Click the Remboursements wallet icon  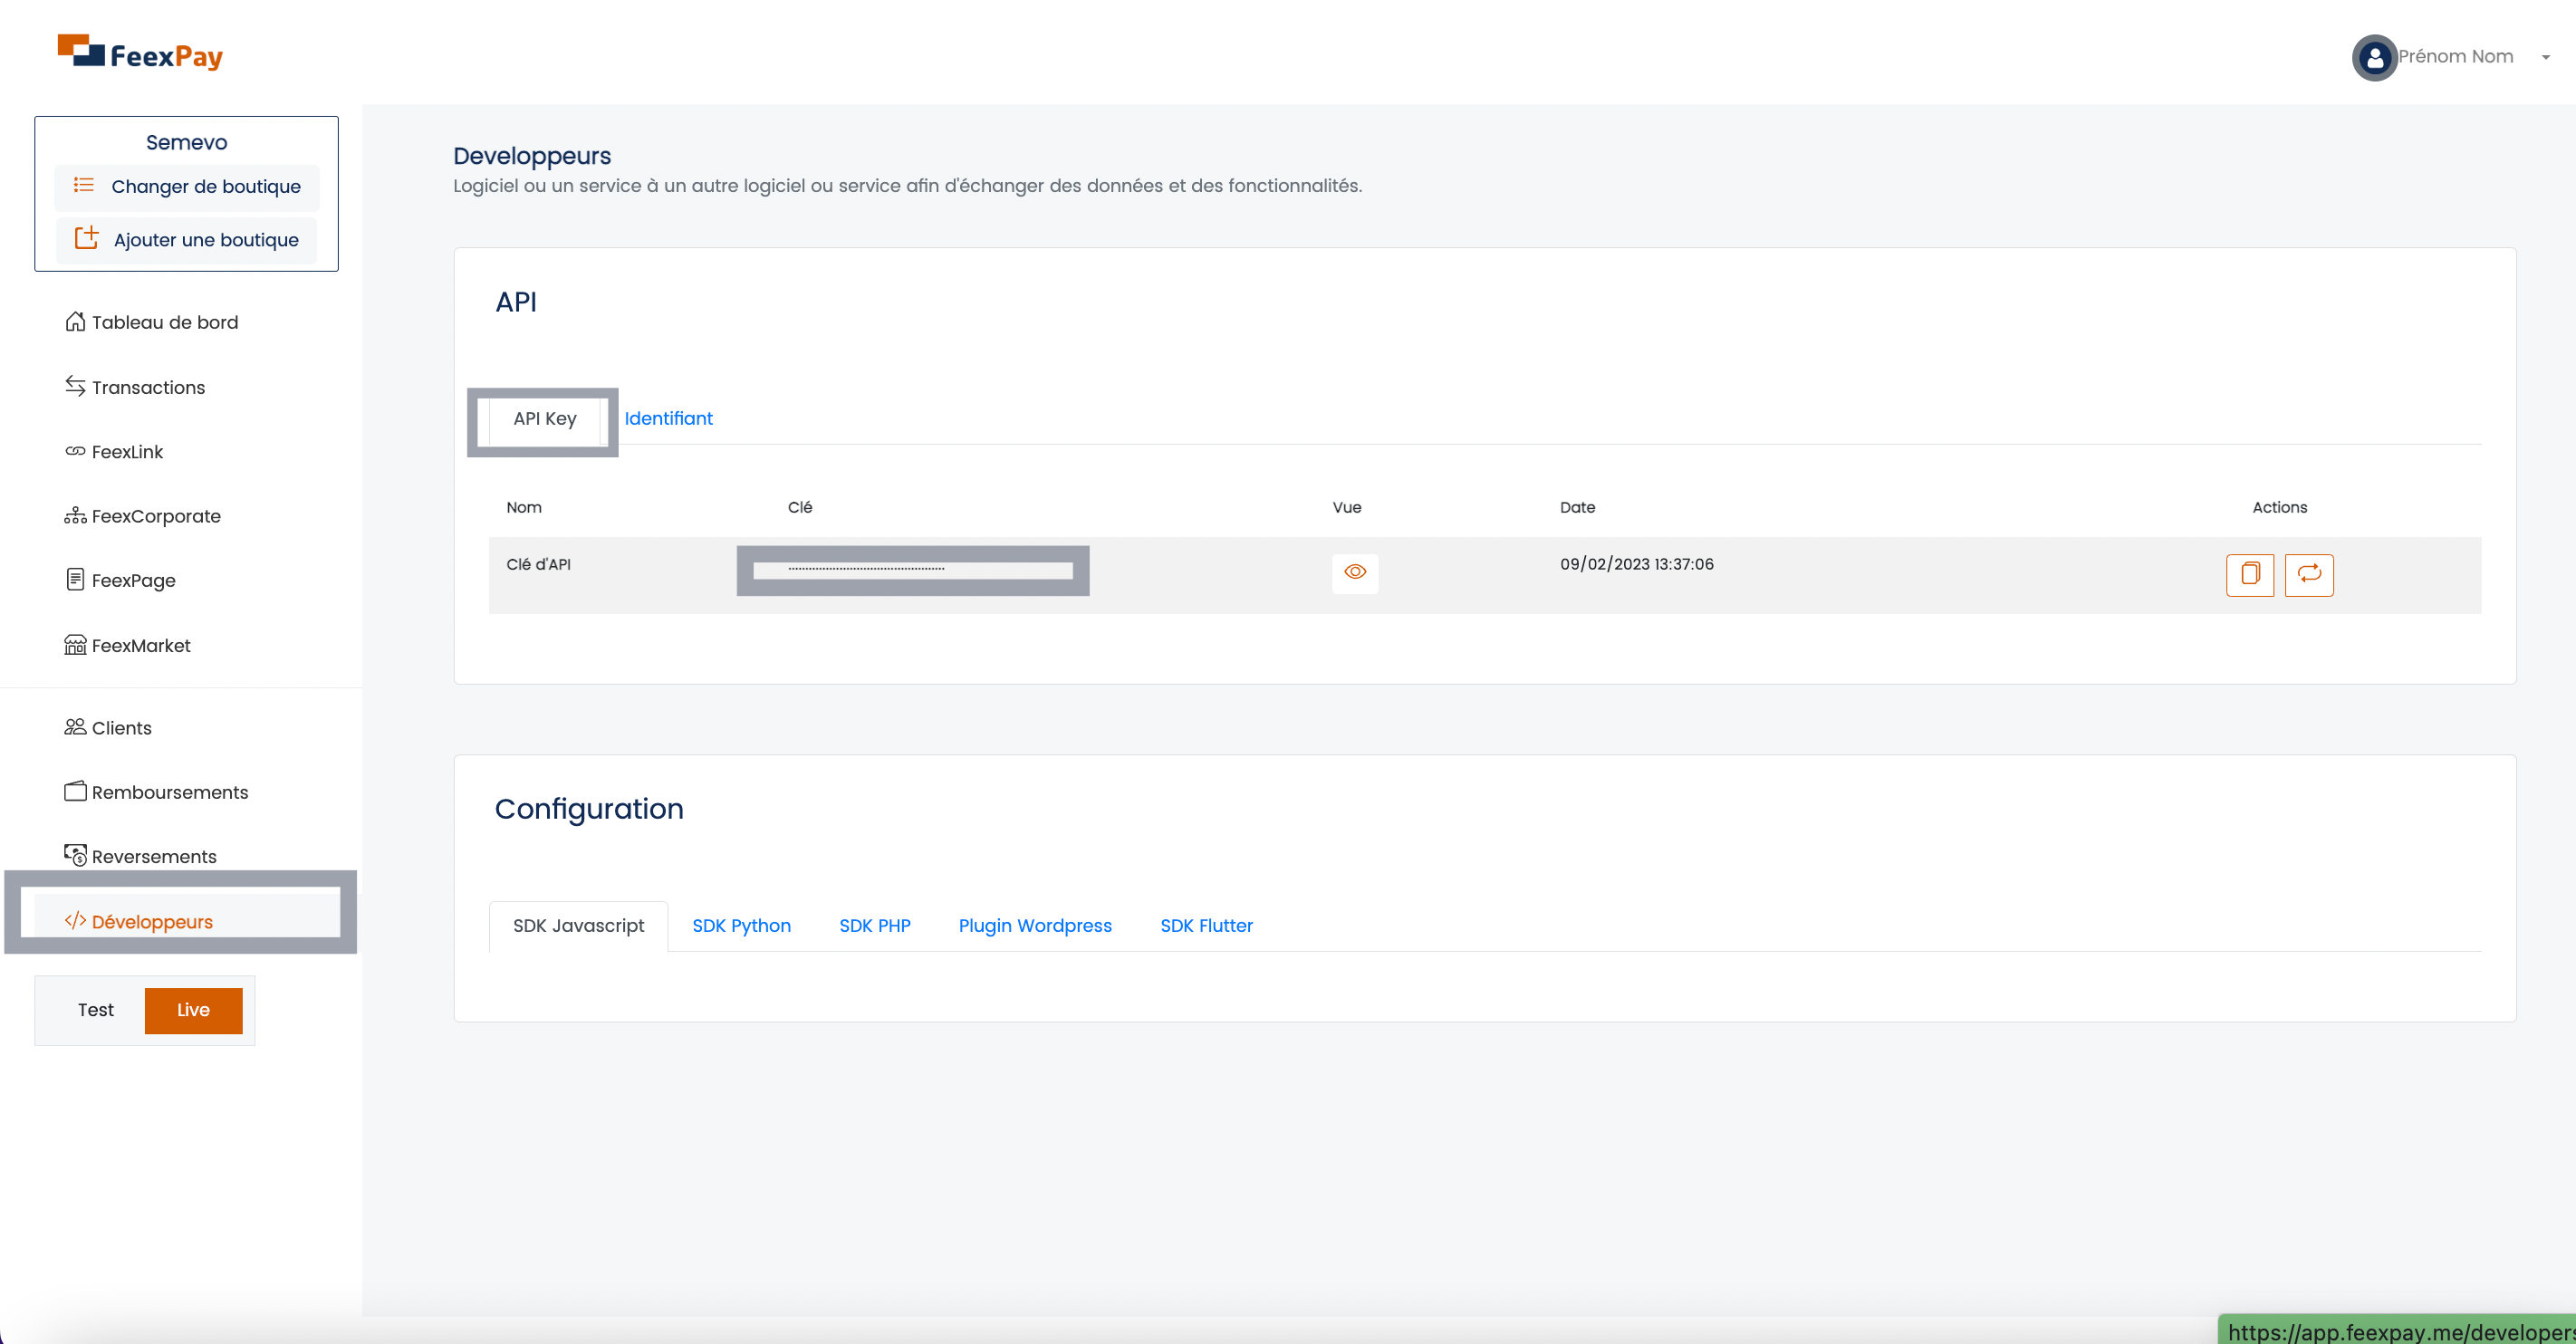75,791
